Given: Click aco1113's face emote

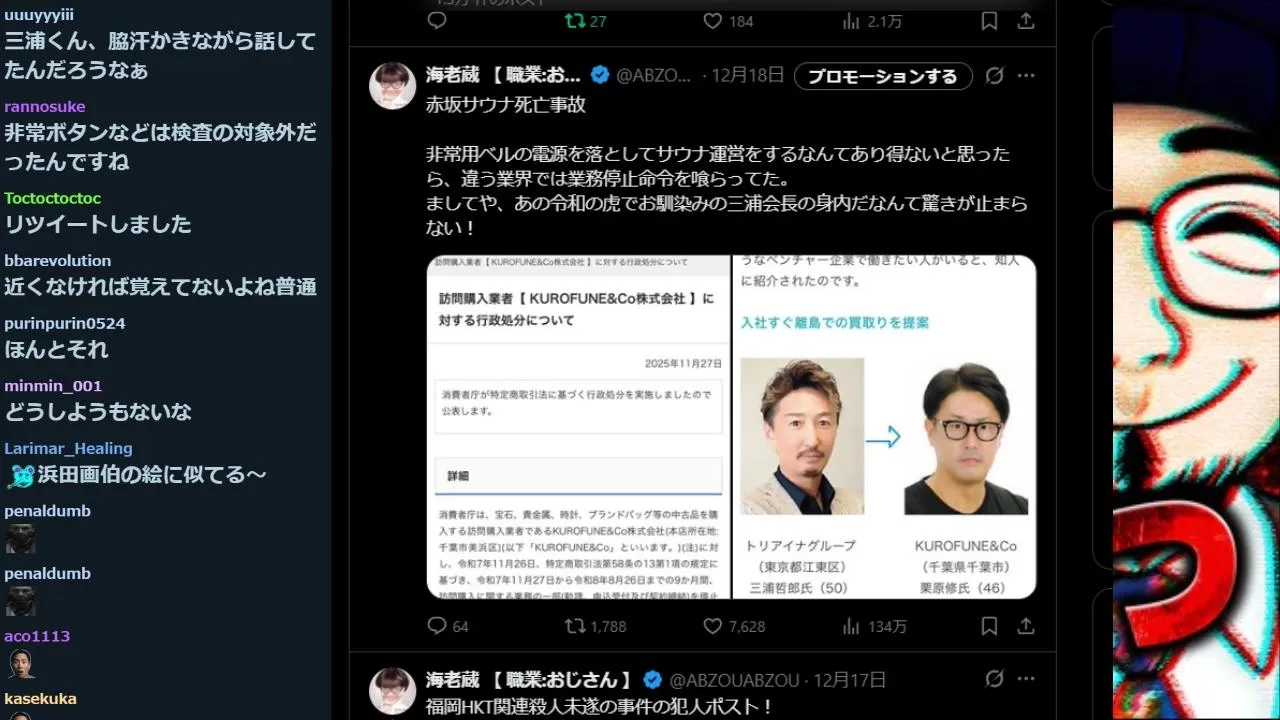Looking at the screenshot, I should (20, 663).
